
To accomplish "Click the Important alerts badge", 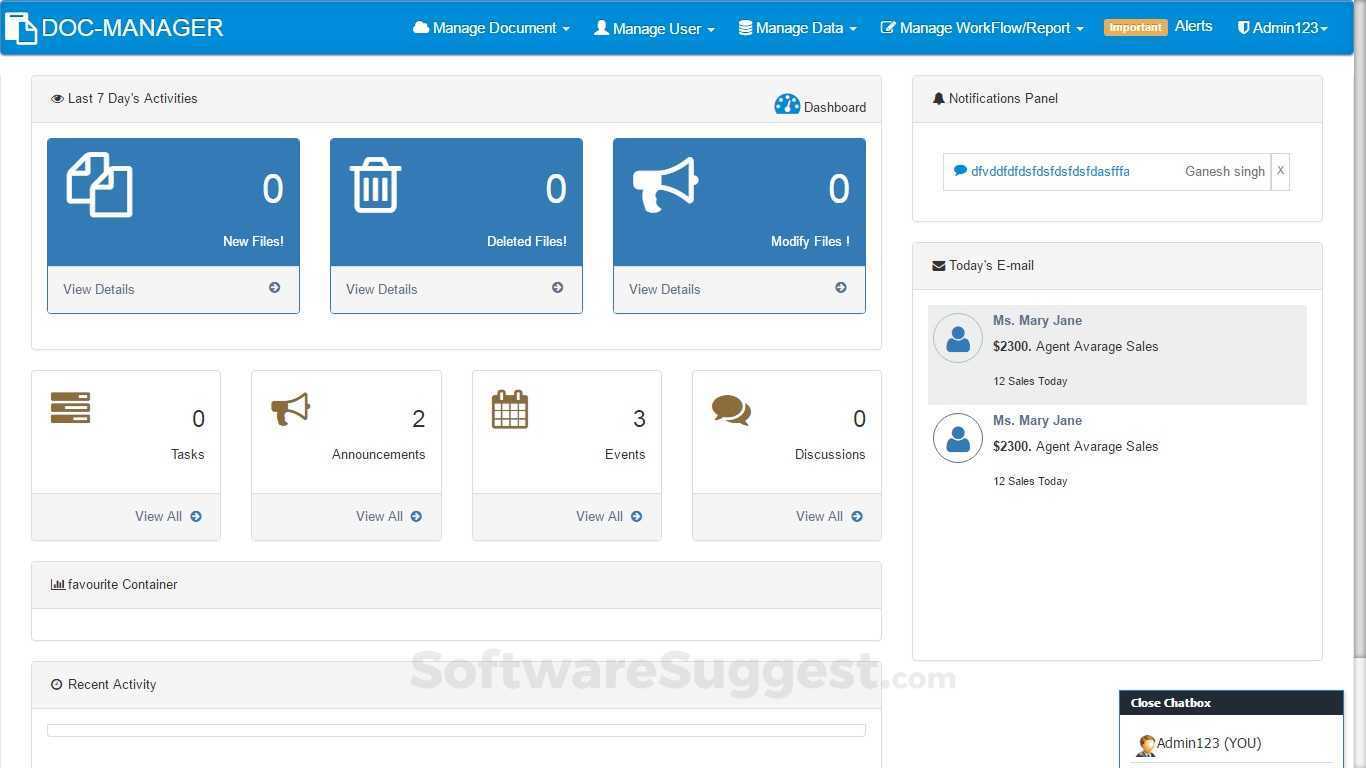I will [x=1135, y=27].
